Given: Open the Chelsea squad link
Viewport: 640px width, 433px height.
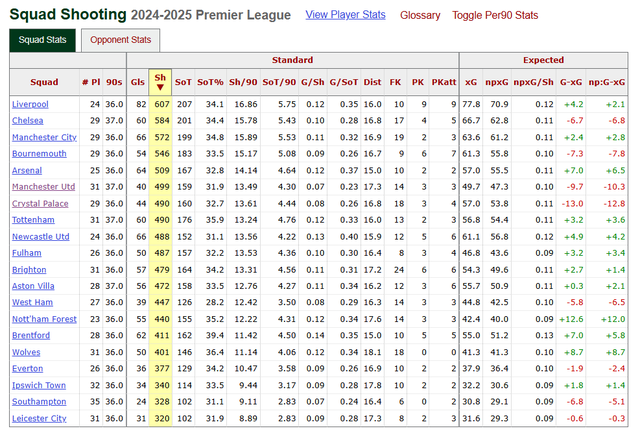Looking at the screenshot, I should point(27,121).
